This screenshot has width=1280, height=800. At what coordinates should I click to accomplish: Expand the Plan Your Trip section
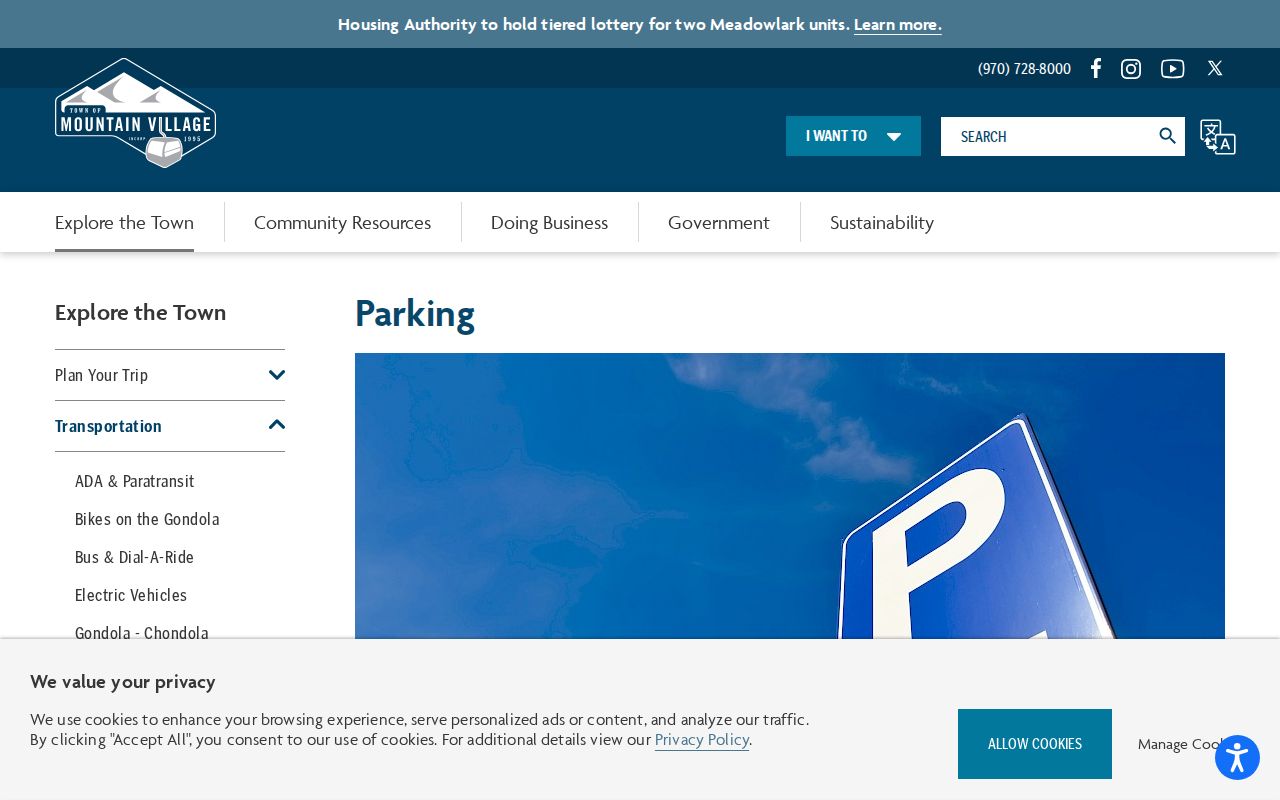click(x=277, y=375)
